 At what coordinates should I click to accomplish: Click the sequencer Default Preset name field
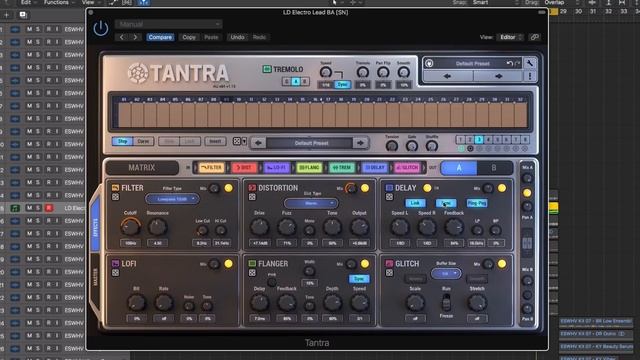(311, 143)
